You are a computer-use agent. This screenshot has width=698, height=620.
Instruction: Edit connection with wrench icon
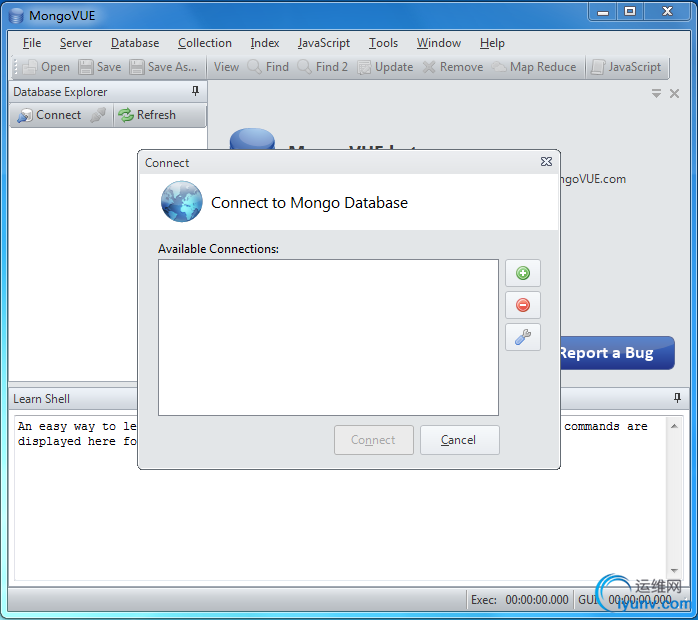523,337
